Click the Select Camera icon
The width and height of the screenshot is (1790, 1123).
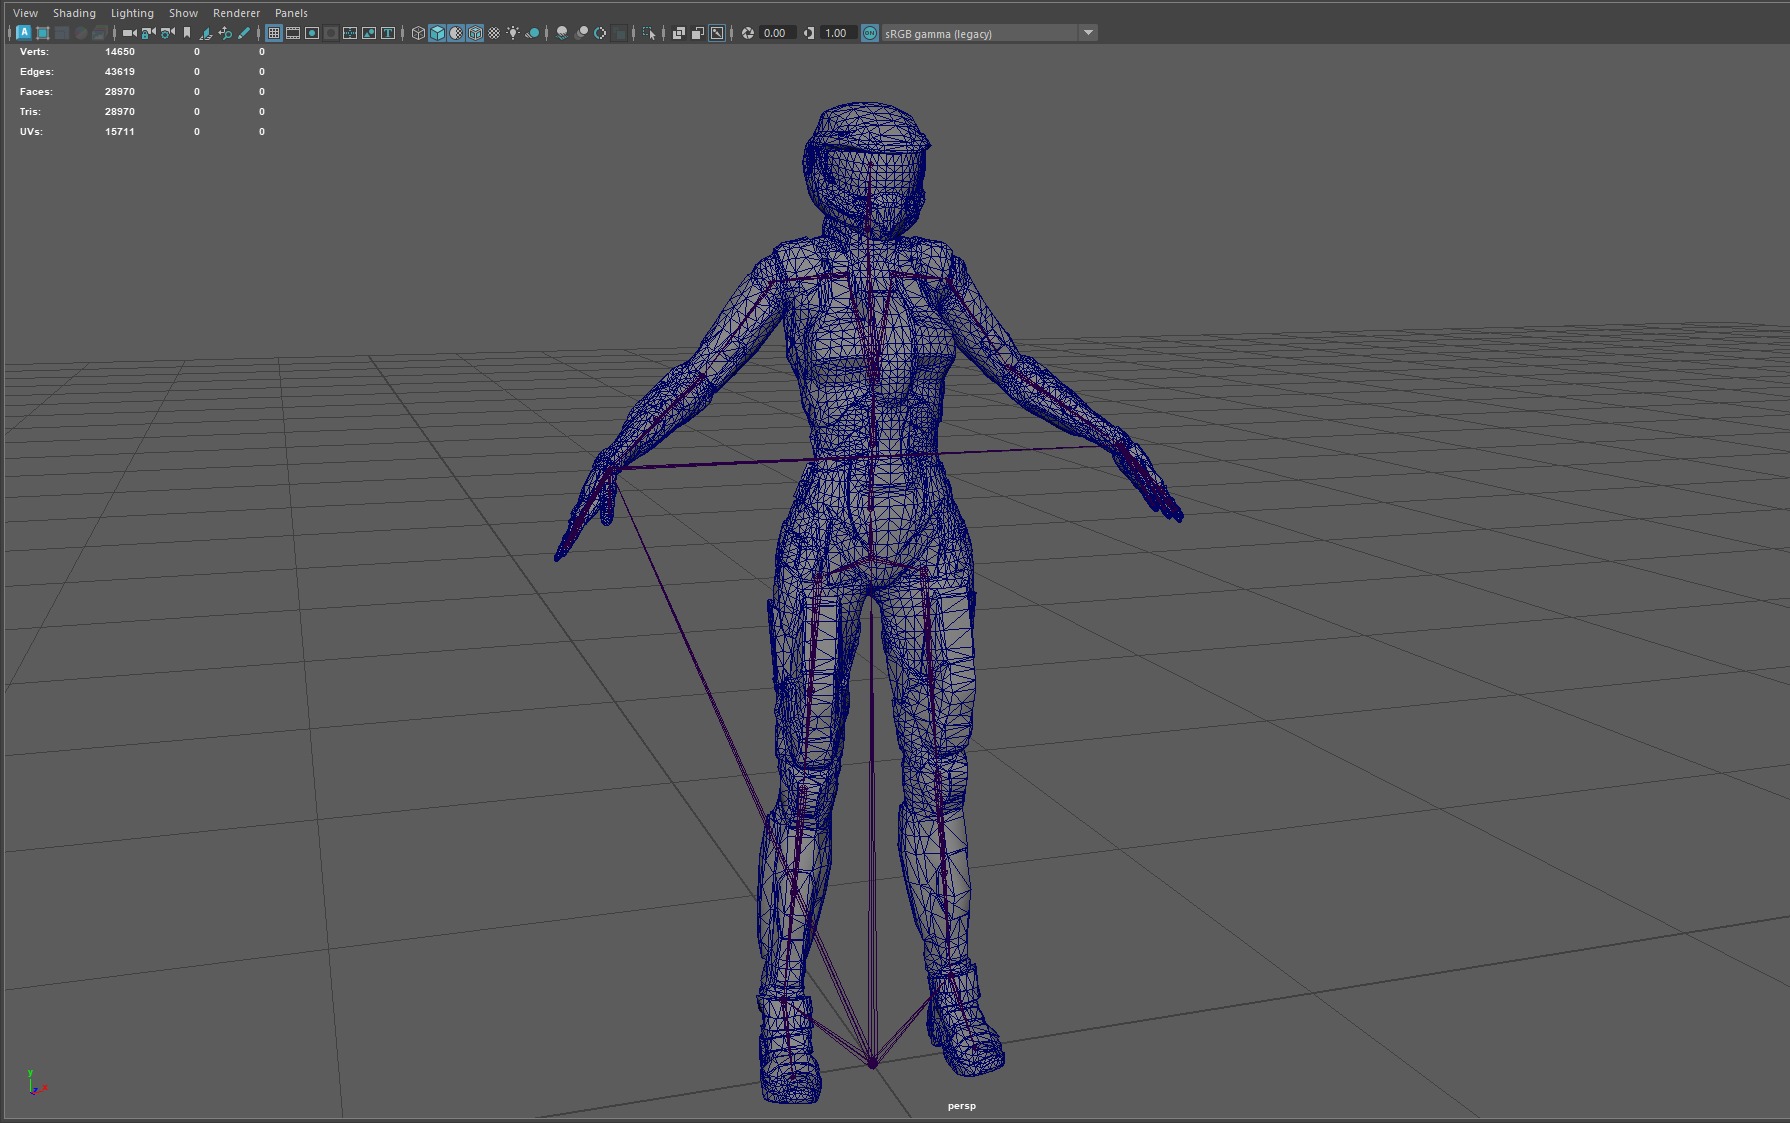[x=129, y=33]
